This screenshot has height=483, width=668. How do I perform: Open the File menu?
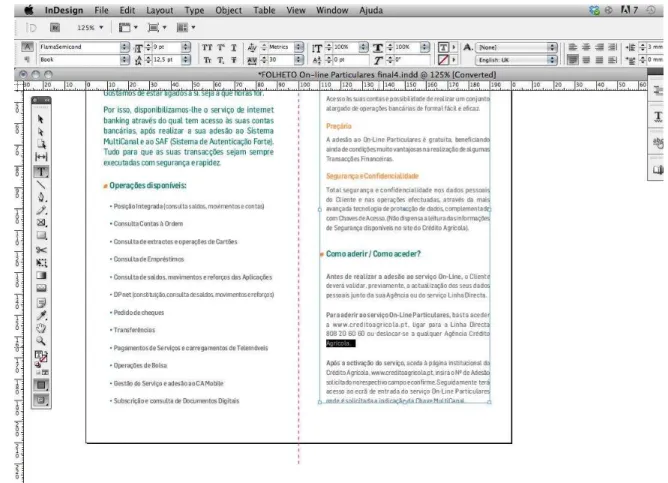(x=101, y=10)
